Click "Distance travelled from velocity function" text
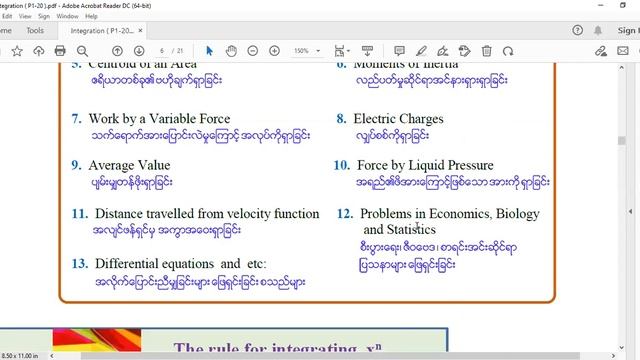Image resolution: width=640 pixels, height=360 pixels. [207, 213]
